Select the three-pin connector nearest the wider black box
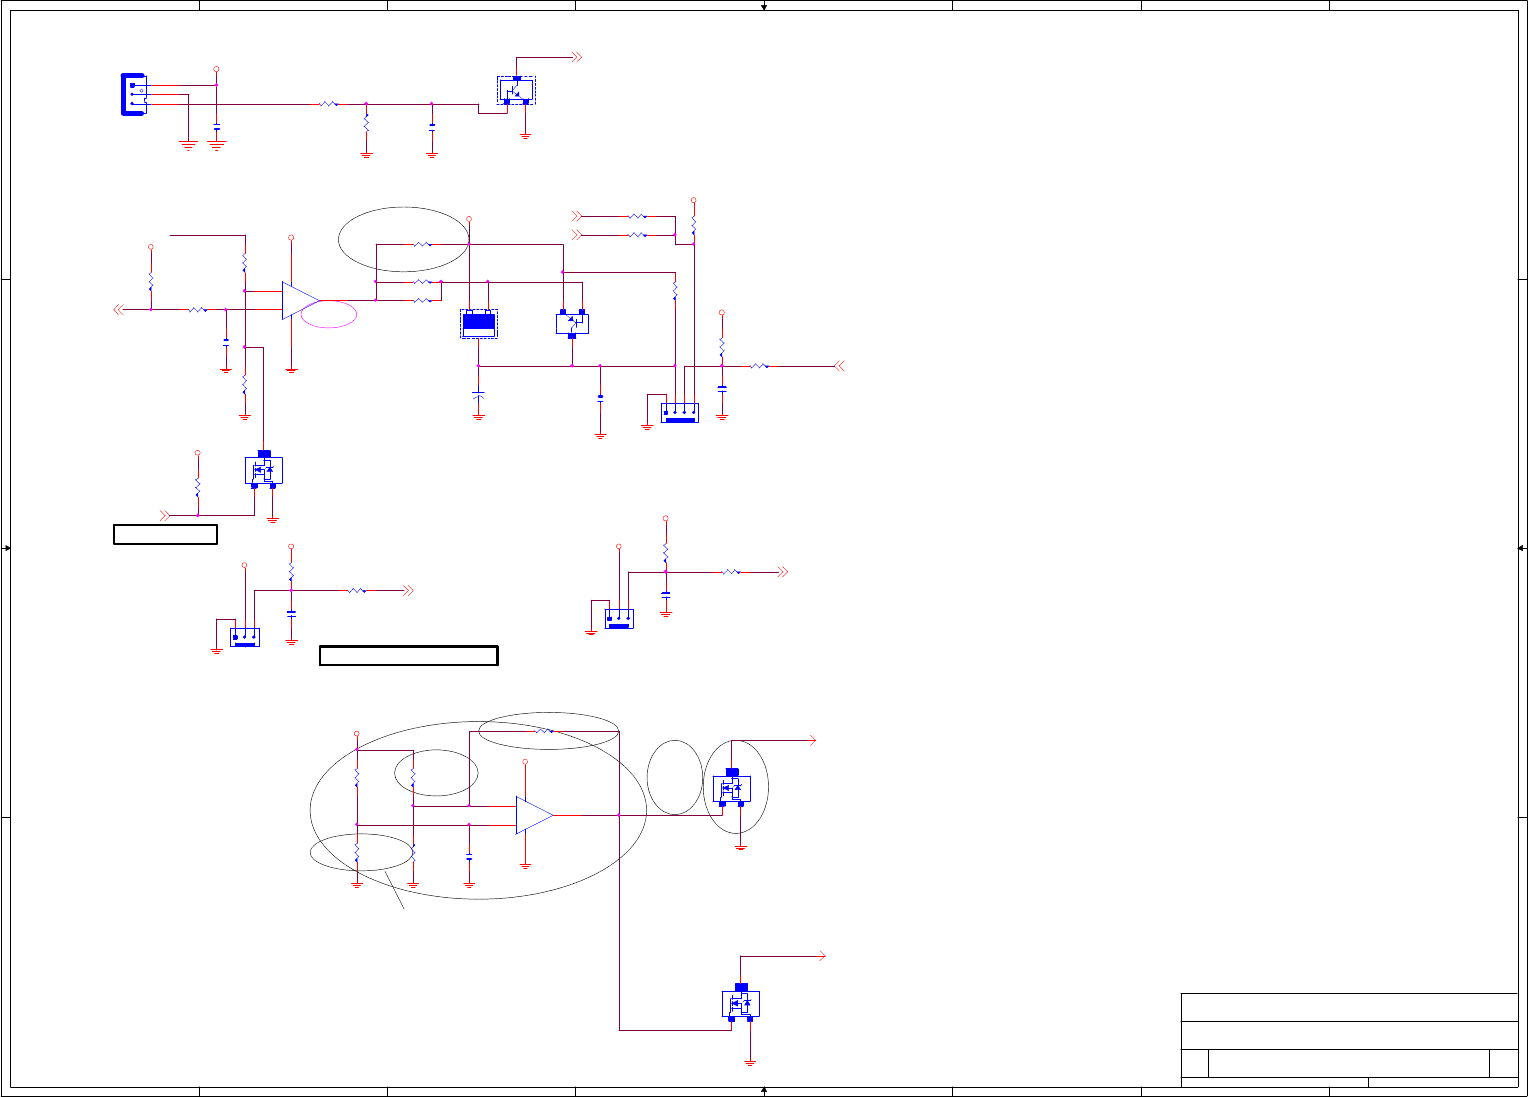Image resolution: width=1528 pixels, height=1097 pixels. 245,637
